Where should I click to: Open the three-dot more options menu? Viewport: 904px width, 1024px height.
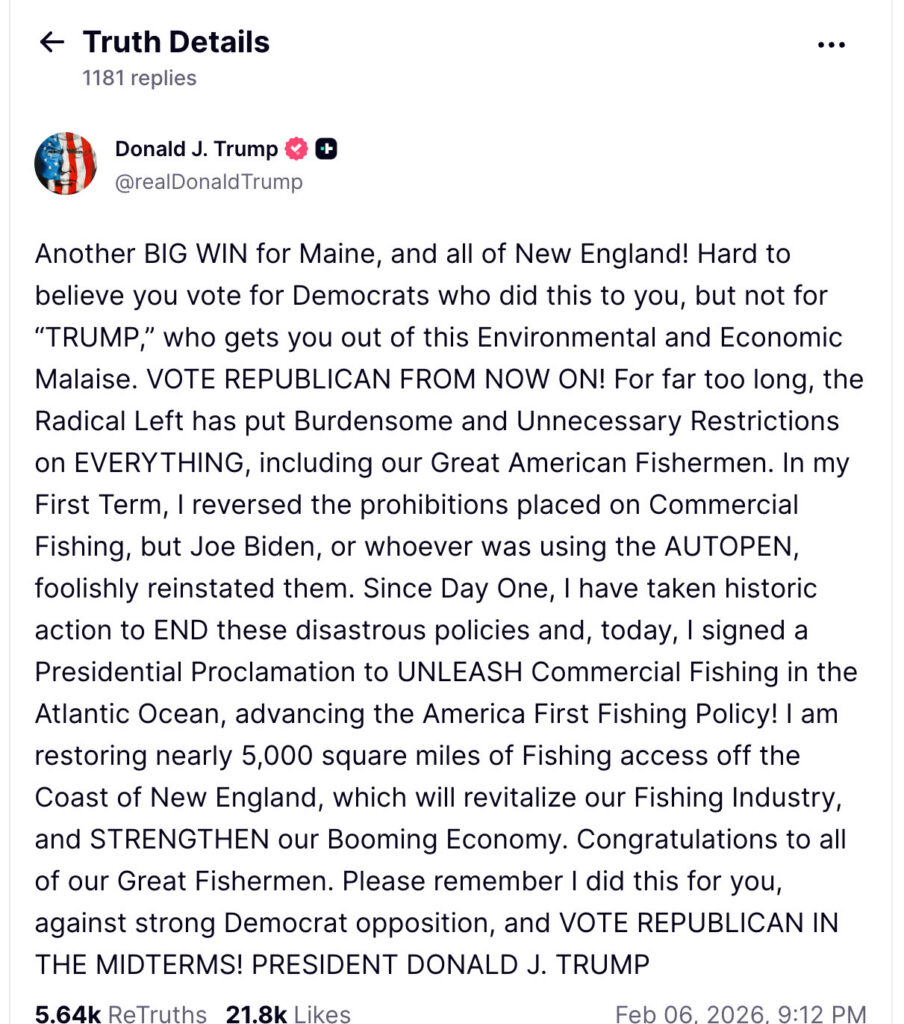[832, 44]
